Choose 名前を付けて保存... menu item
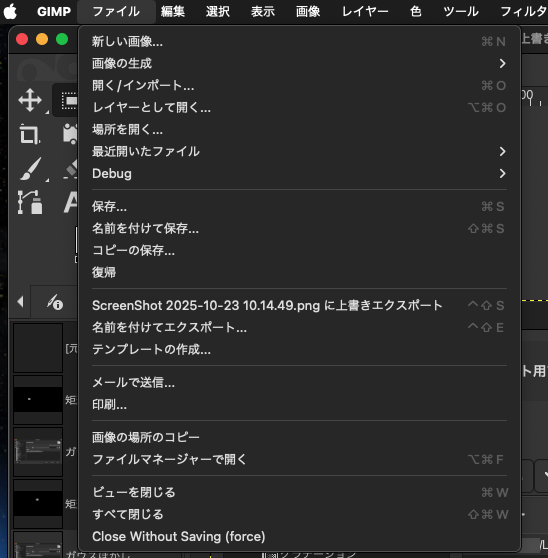This screenshot has width=548, height=558. (x=300, y=228)
